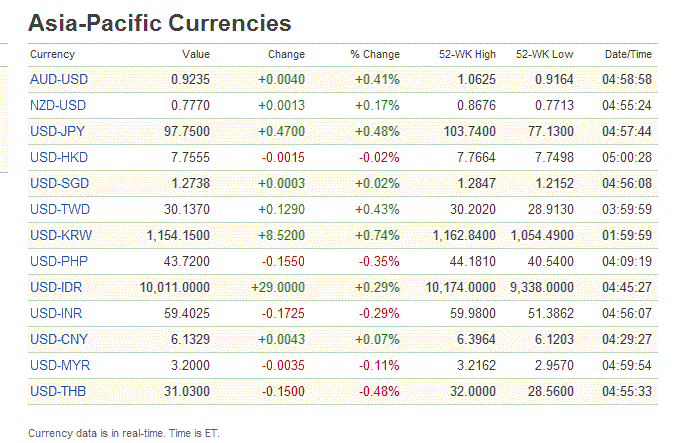This screenshot has height=443, width=674.
Task: Click the Date/Time column header
Action: click(629, 54)
